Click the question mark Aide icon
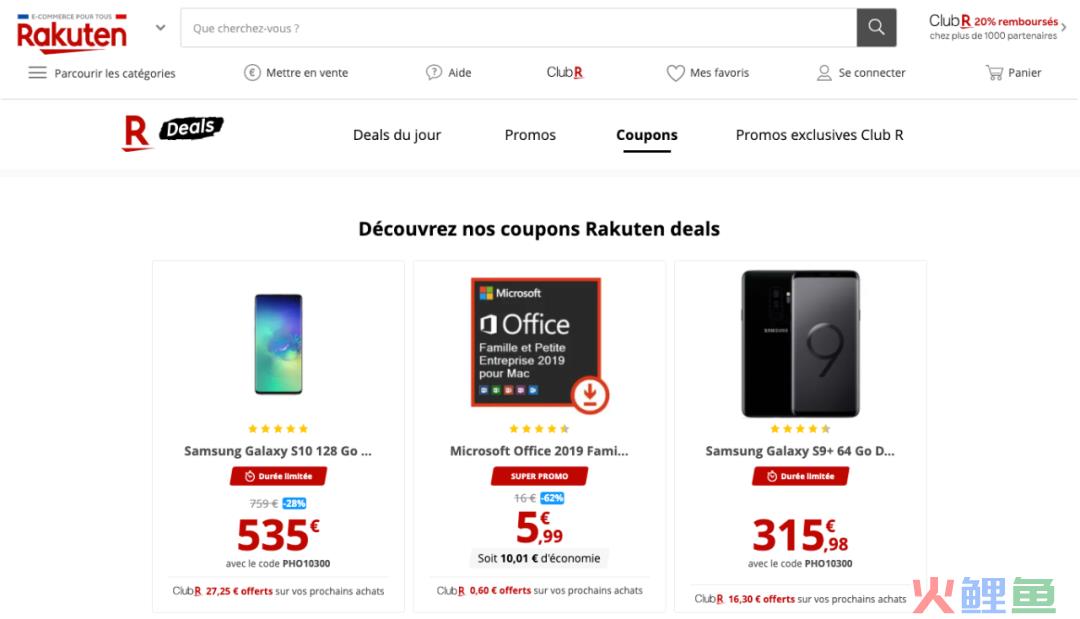Image resolution: width=1080 pixels, height=619 pixels. pos(433,72)
